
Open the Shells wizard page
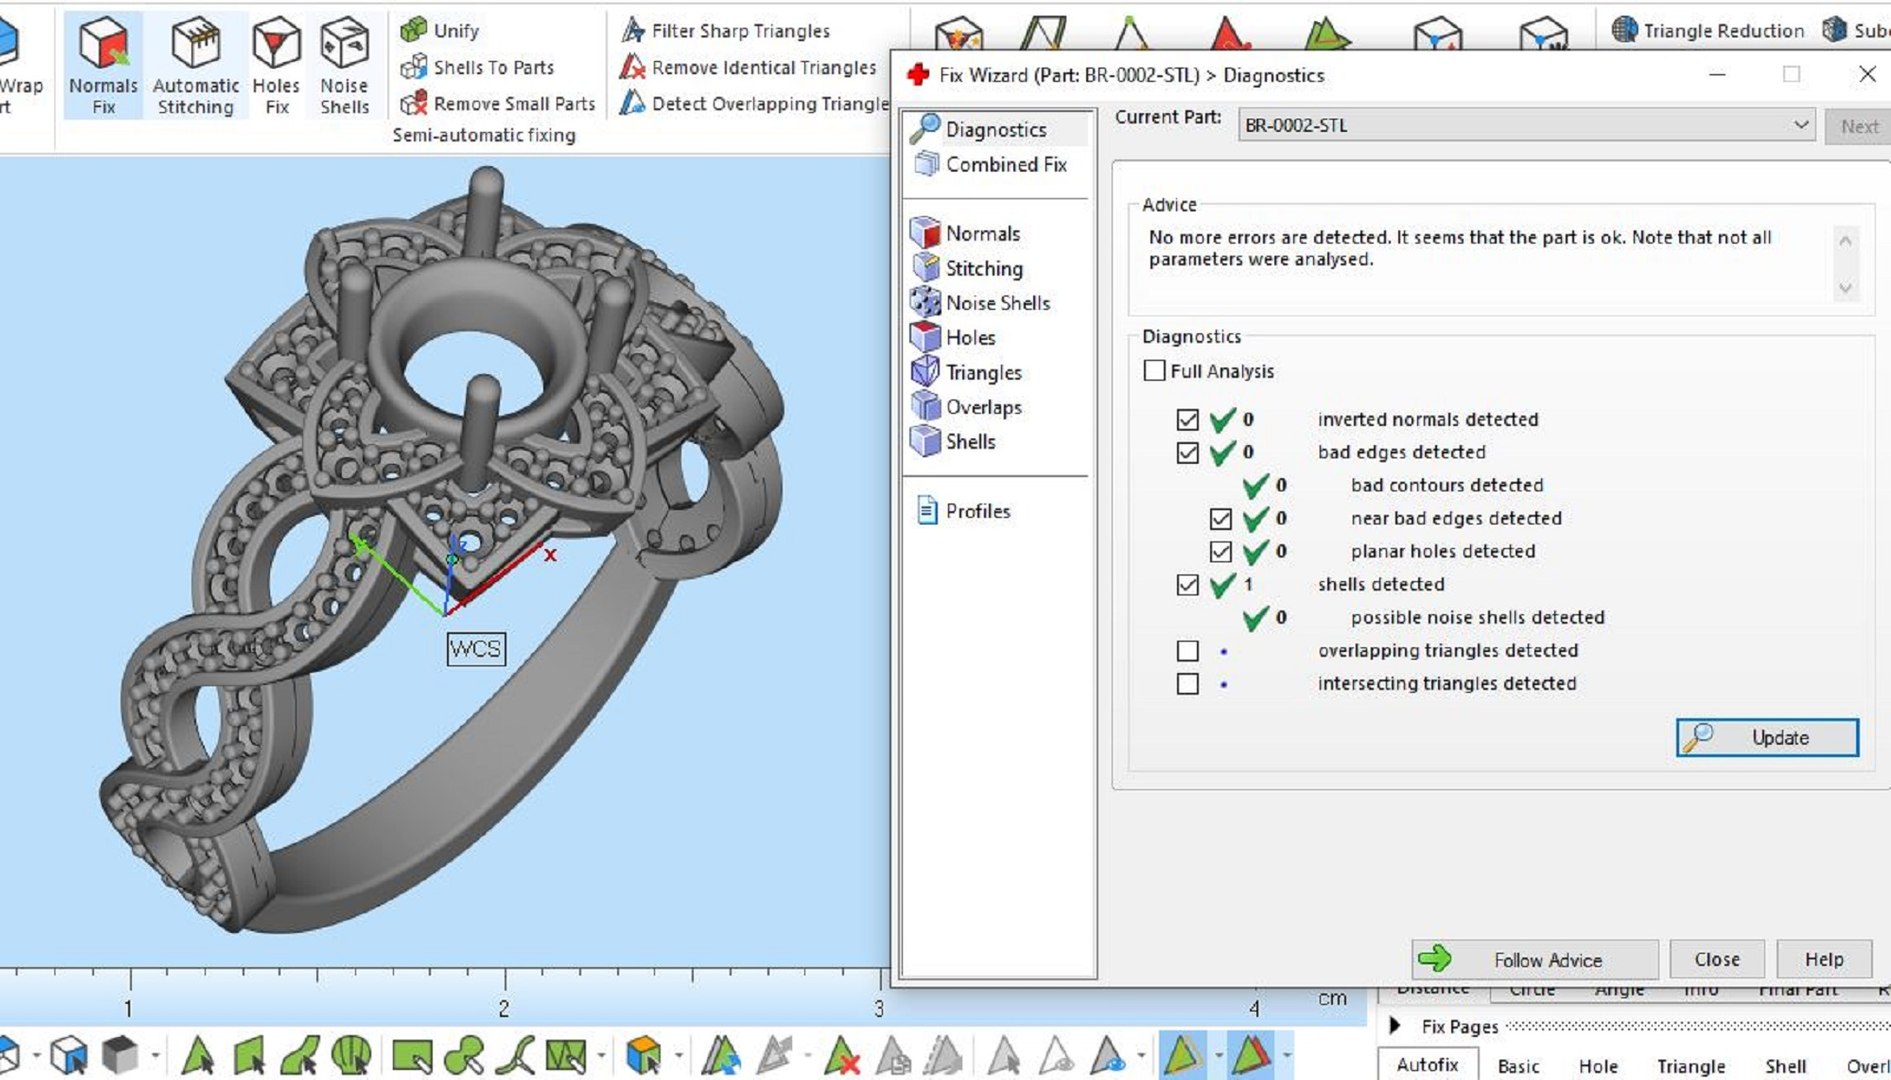[954, 441]
